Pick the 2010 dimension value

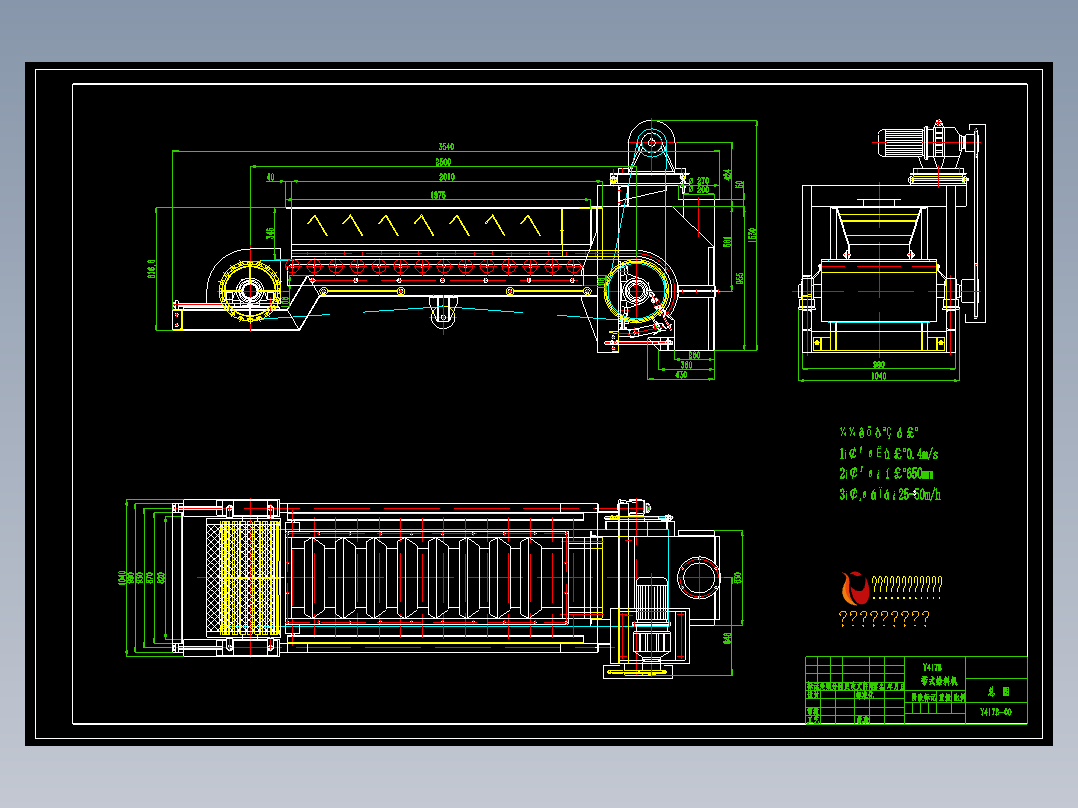click(x=447, y=177)
